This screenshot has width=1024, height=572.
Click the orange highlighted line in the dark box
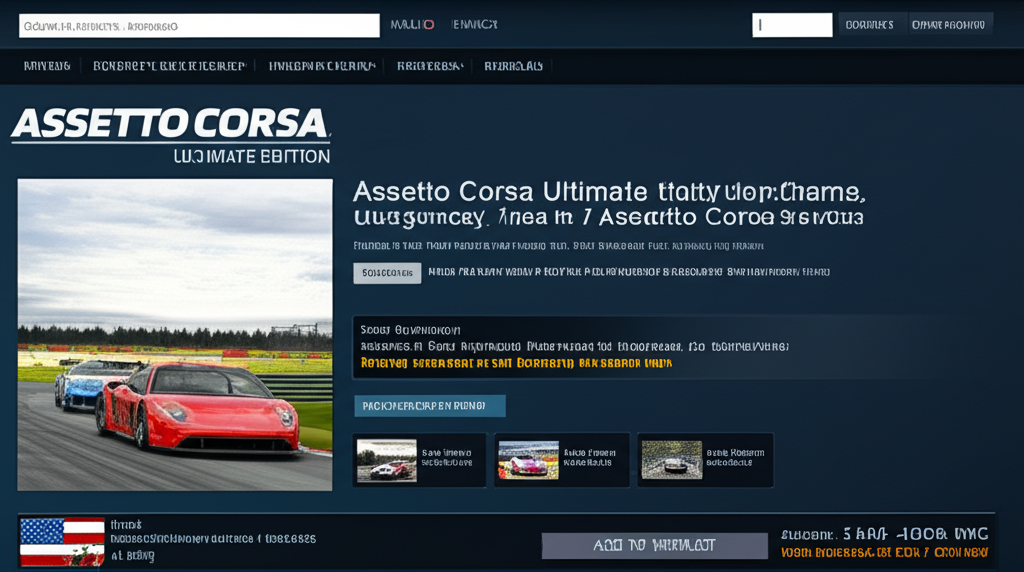[516, 363]
